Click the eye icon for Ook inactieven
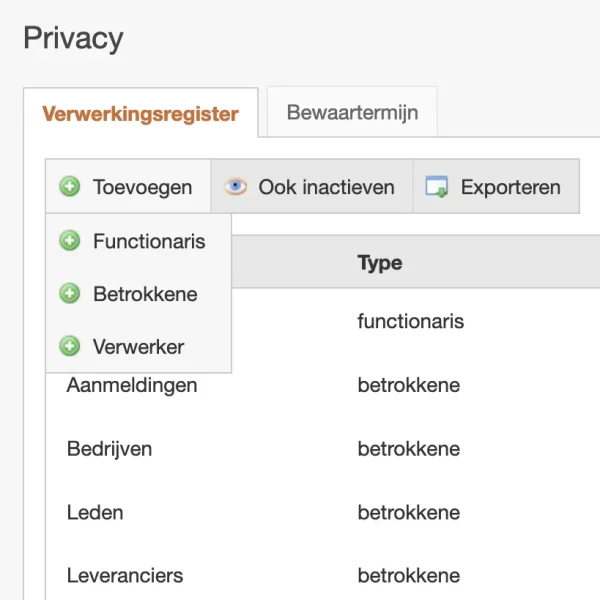This screenshot has width=600, height=600. tap(236, 187)
